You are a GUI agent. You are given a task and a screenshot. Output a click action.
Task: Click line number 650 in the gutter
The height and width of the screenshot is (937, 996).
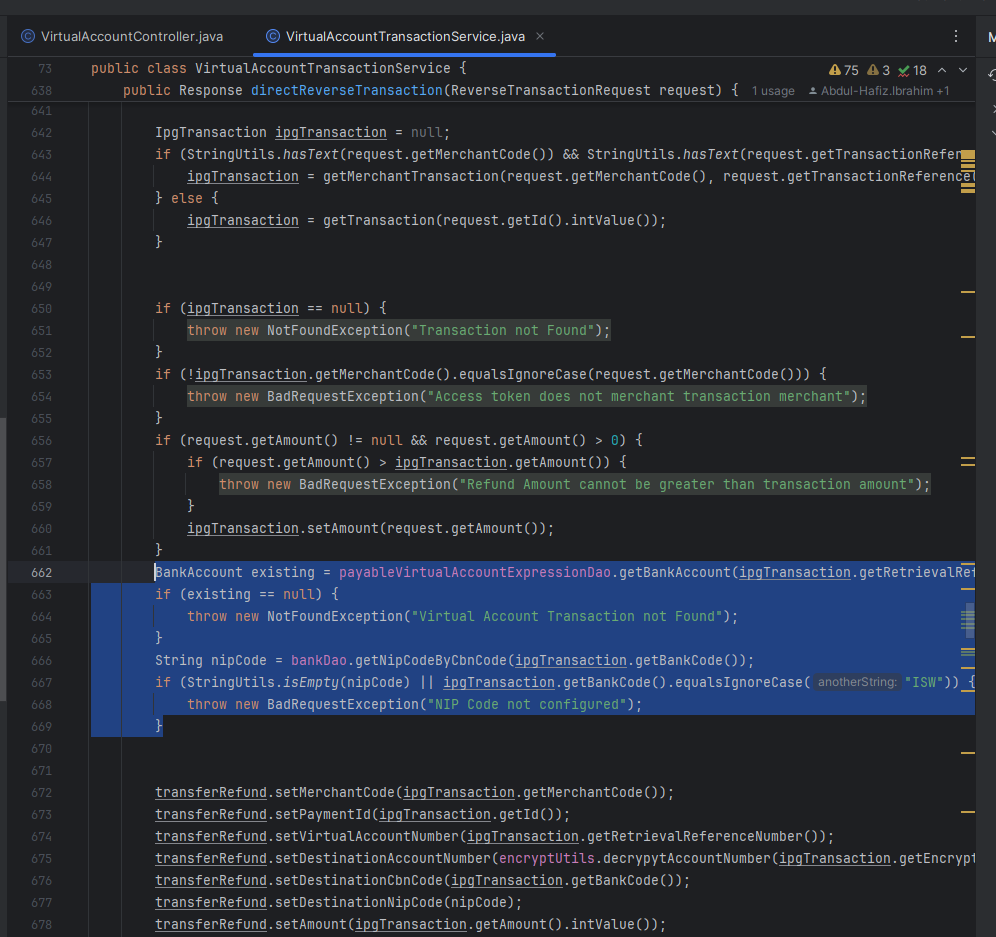click(x=41, y=309)
